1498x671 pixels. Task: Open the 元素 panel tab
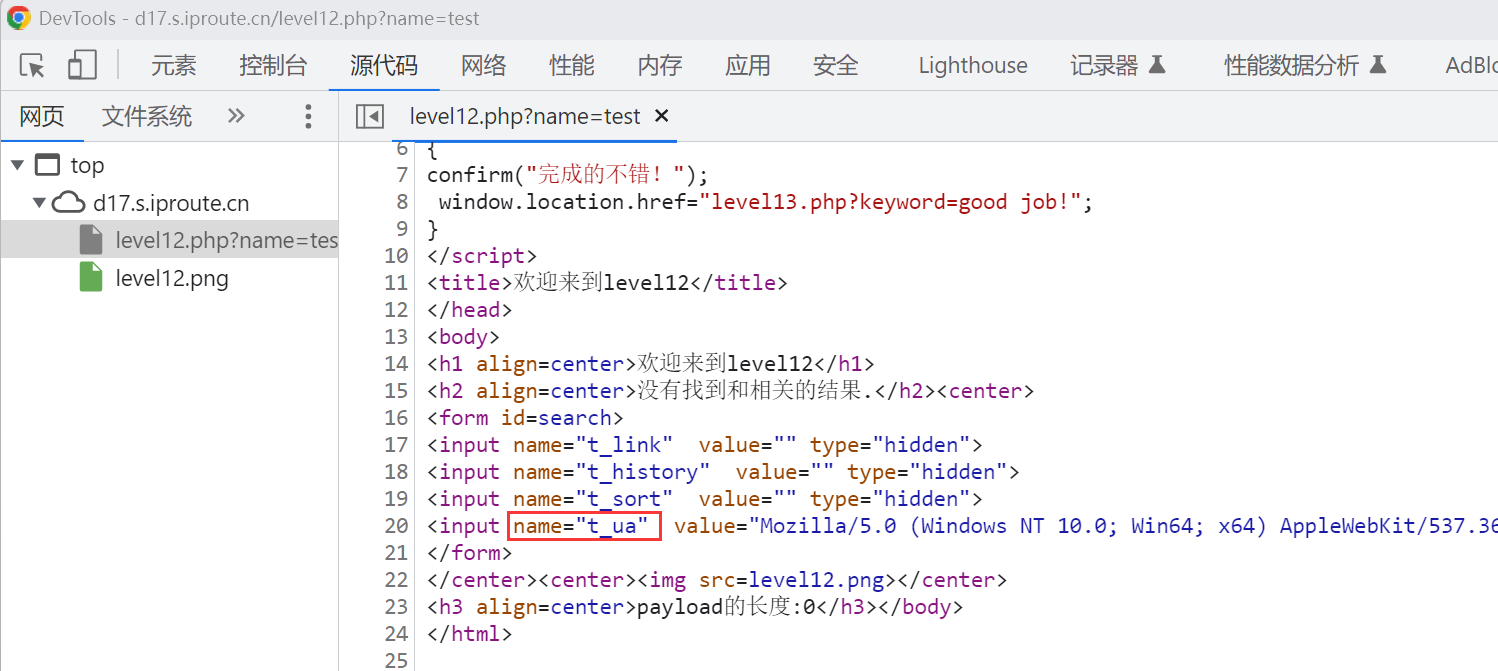coord(174,66)
